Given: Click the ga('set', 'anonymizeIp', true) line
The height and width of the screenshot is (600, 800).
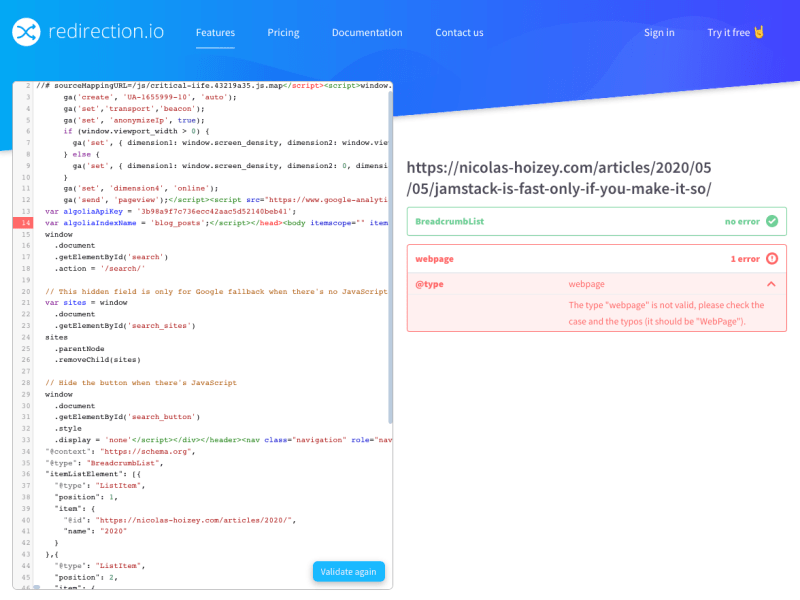Looking at the screenshot, I should coord(134,120).
